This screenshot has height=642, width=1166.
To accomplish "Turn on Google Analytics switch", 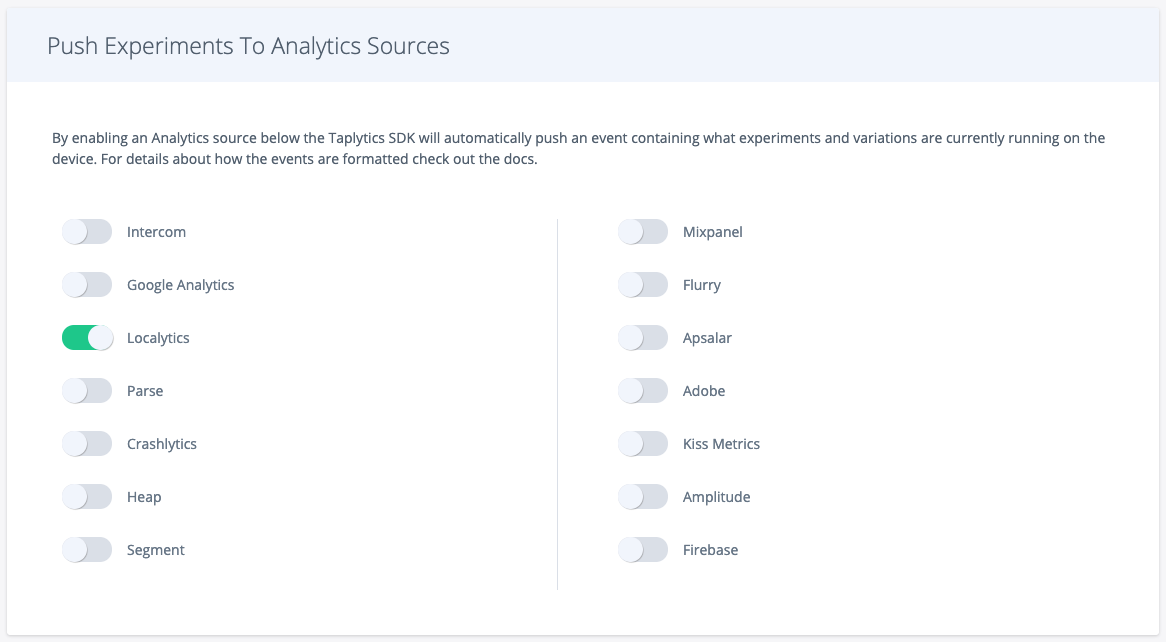I will coord(87,285).
